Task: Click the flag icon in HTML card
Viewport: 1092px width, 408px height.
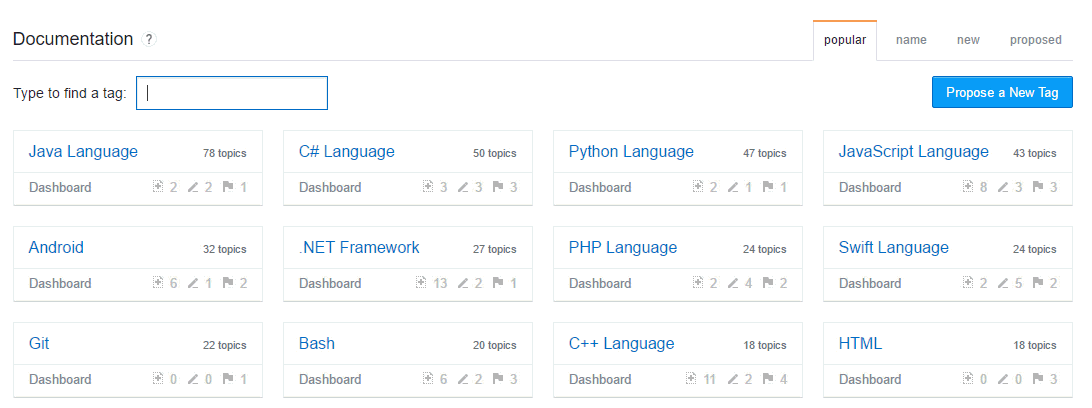Action: click(1037, 379)
